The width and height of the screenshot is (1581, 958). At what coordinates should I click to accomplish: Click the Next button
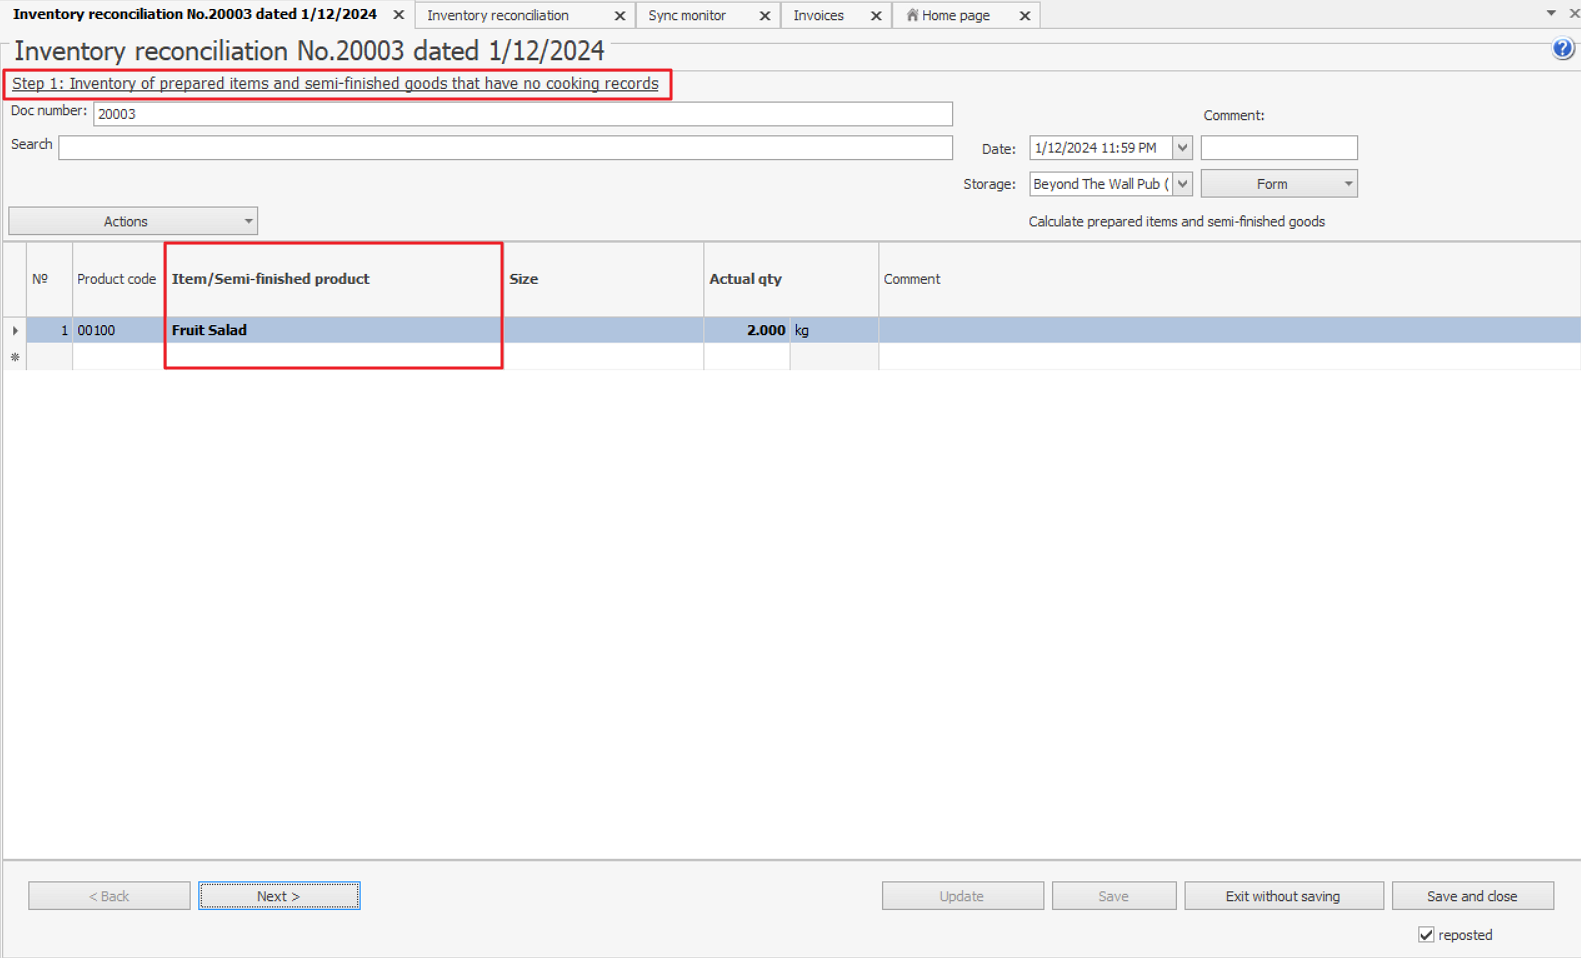click(279, 896)
